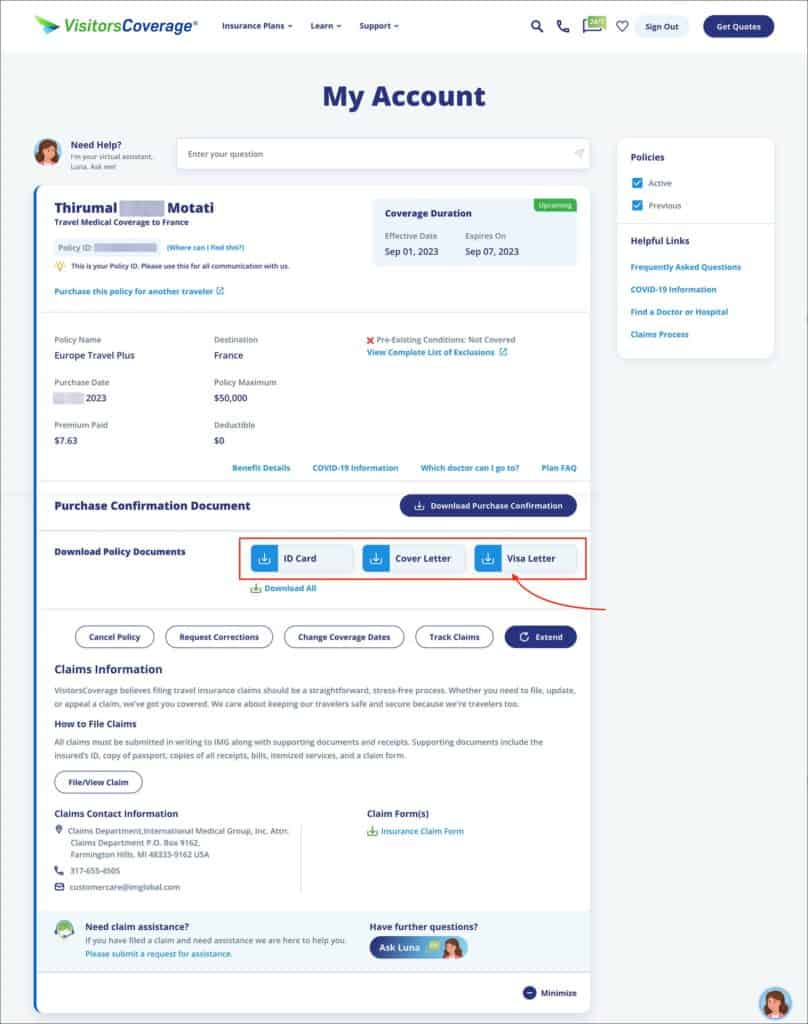Open Which doctor can I go to link
This screenshot has height=1024, width=808.
470,468
